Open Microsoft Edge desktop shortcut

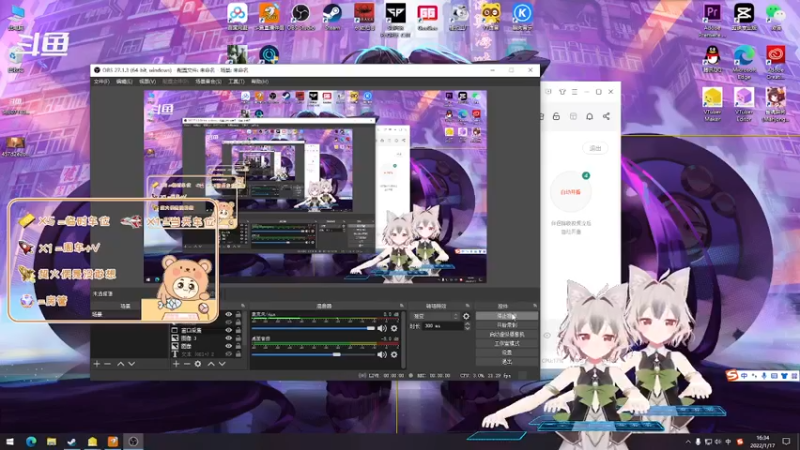[744, 62]
